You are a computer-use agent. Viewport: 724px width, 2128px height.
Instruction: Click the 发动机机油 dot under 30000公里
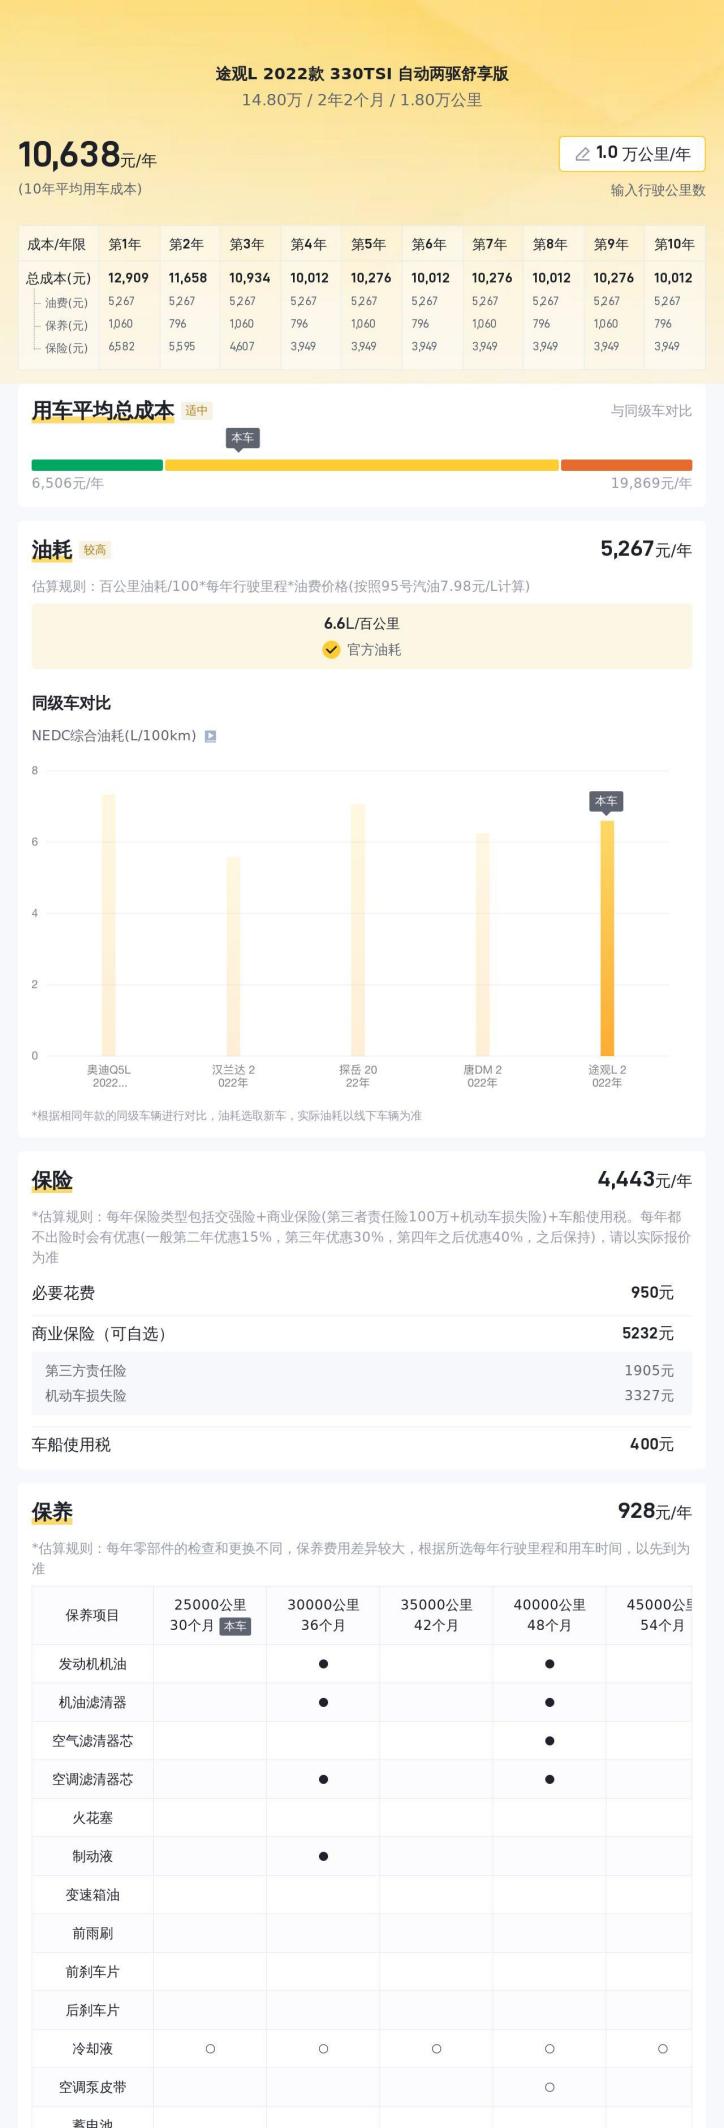[323, 1664]
